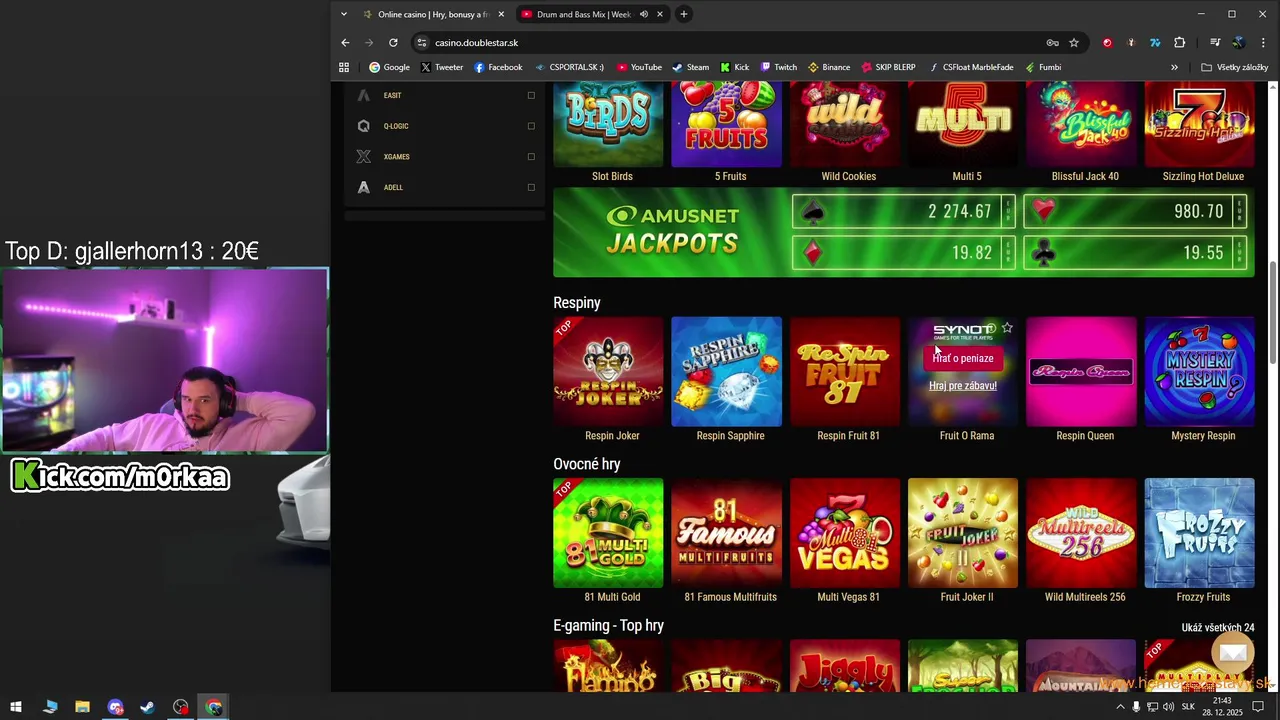Image resolution: width=1280 pixels, height=720 pixels.
Task: Open the CSFloat MarbleFade bookmark
Action: pyautogui.click(x=971, y=67)
